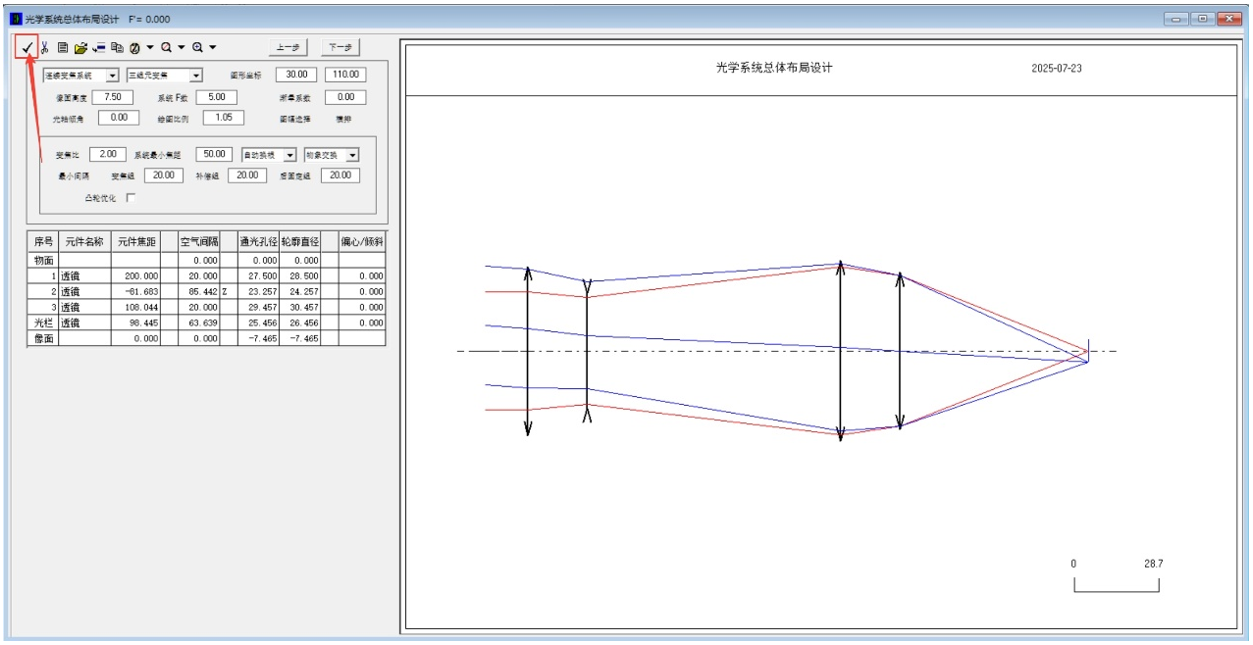
Task: Expand the 连续变焦系统 dropdown
Action: tap(112, 75)
